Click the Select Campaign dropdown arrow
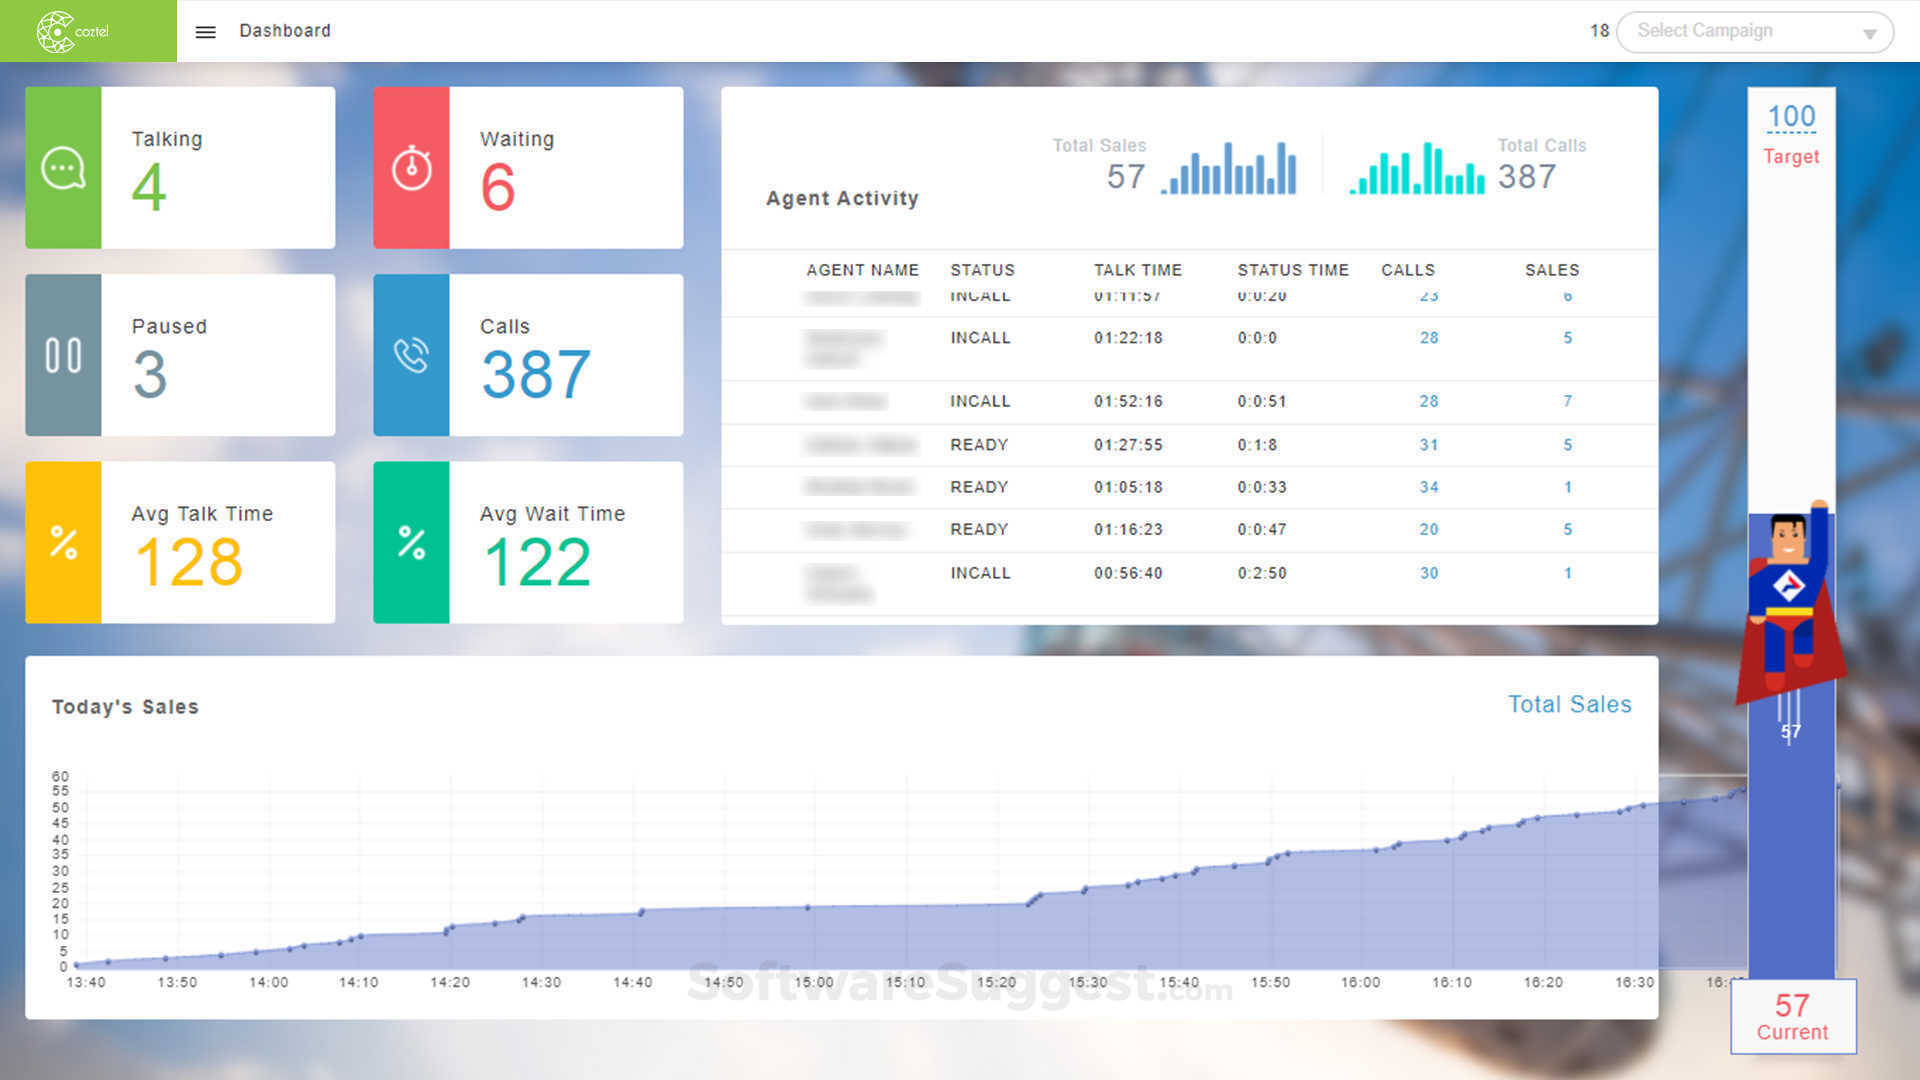The height and width of the screenshot is (1080, 1920). click(x=1869, y=33)
